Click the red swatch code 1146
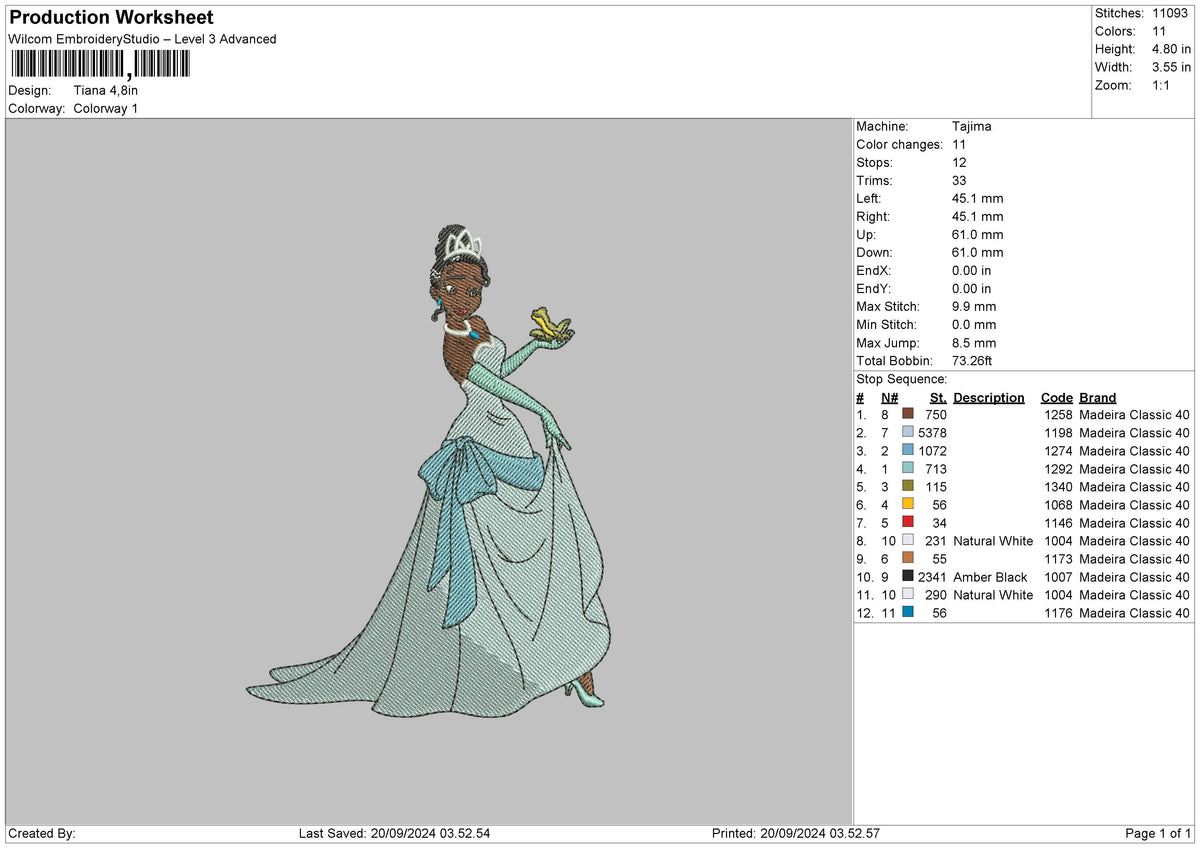The image size is (1200, 848). (908, 522)
